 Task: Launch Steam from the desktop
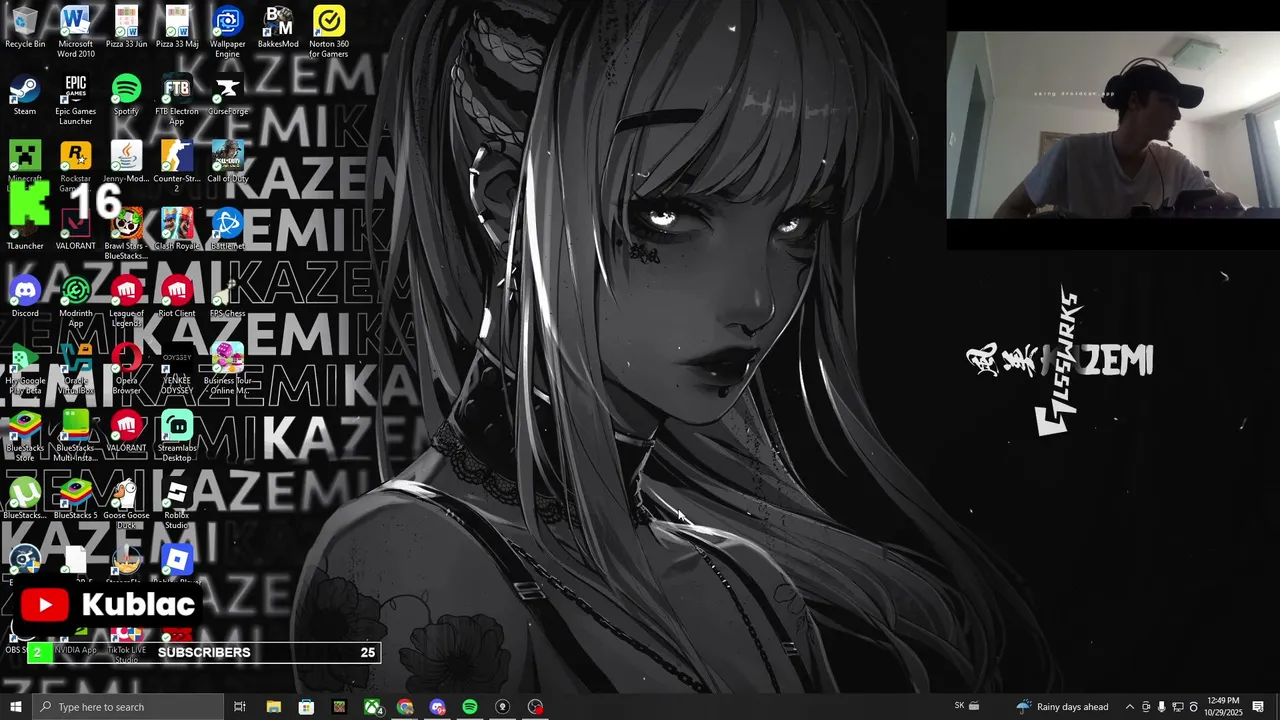(x=25, y=95)
